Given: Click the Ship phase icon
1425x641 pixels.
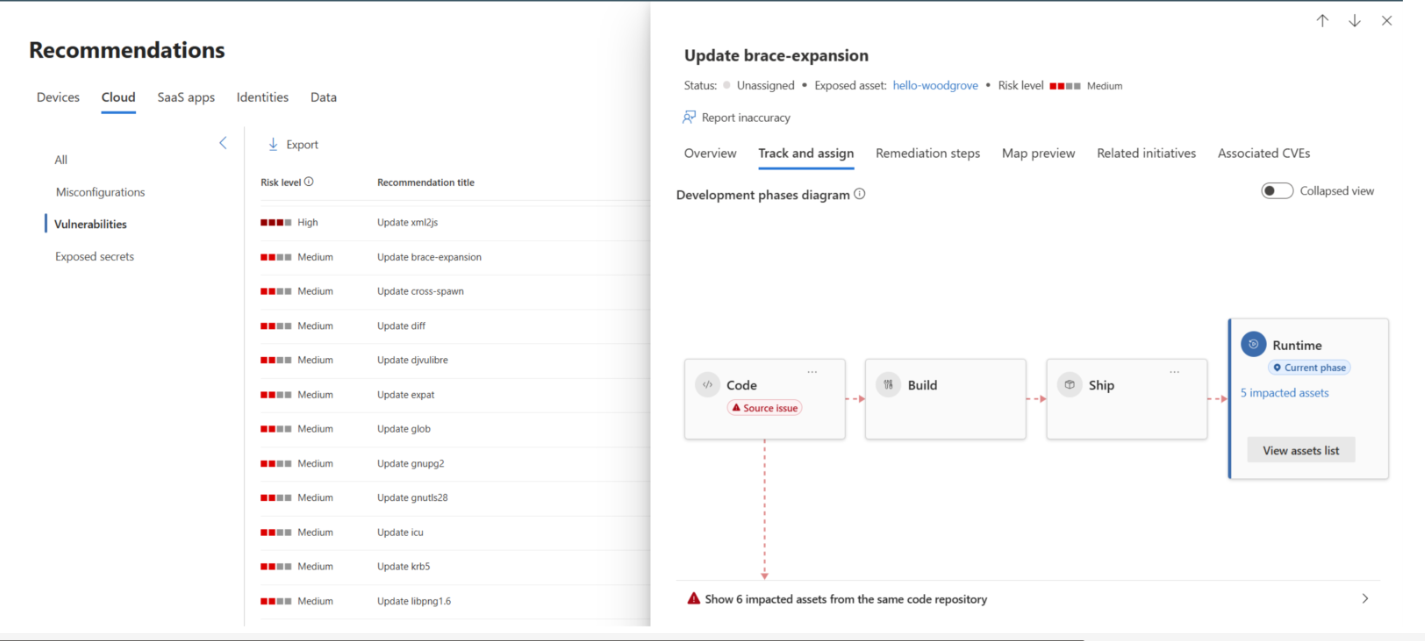Looking at the screenshot, I should point(1069,385).
